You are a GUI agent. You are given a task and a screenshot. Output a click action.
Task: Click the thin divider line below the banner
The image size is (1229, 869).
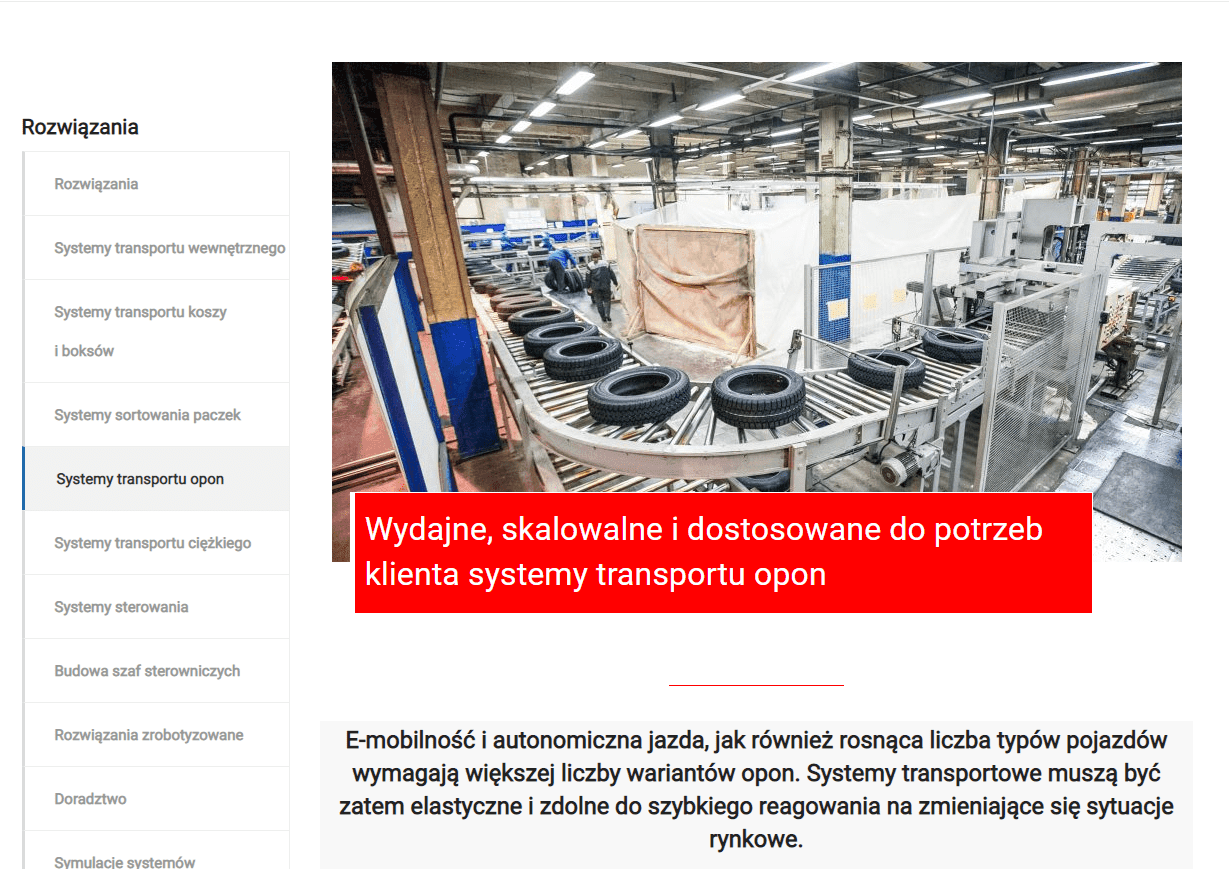click(756, 685)
